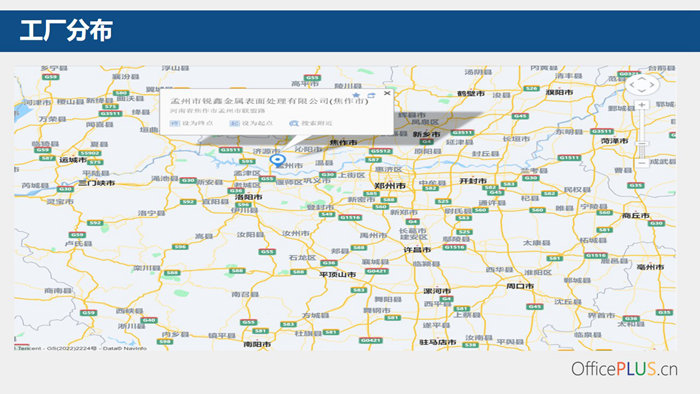The image size is (700, 394).
Task: Click the 郑州市 city label
Action: click(390, 186)
